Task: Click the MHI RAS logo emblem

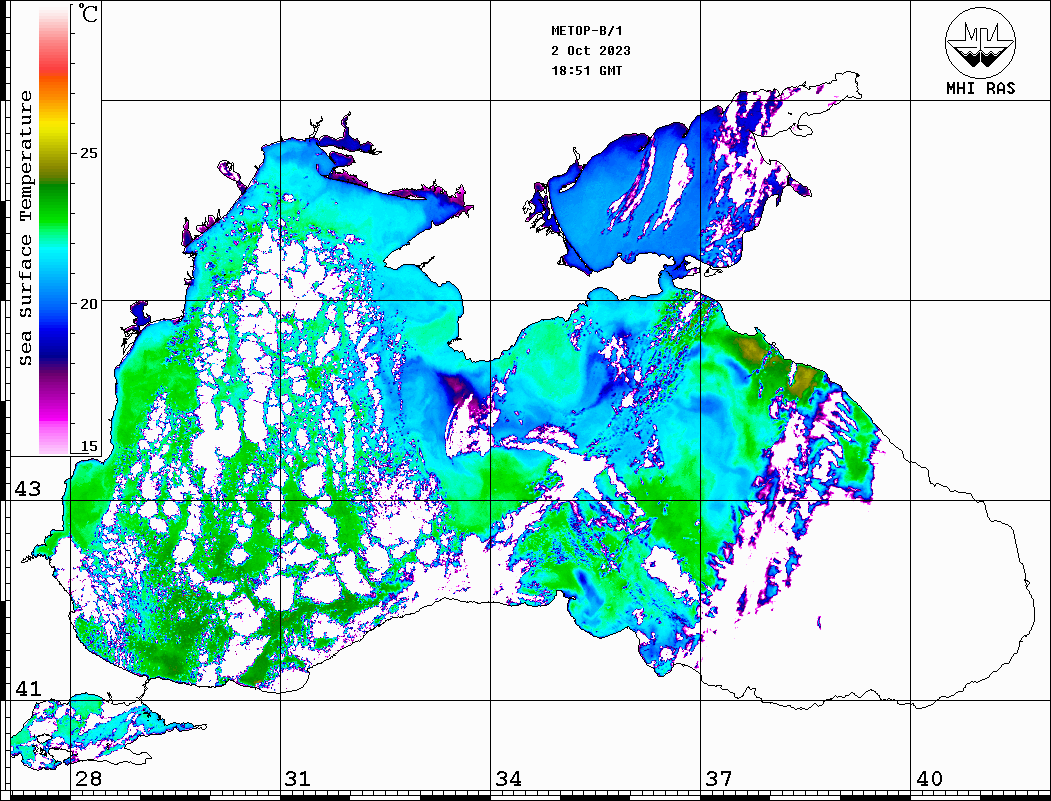Action: pos(981,42)
